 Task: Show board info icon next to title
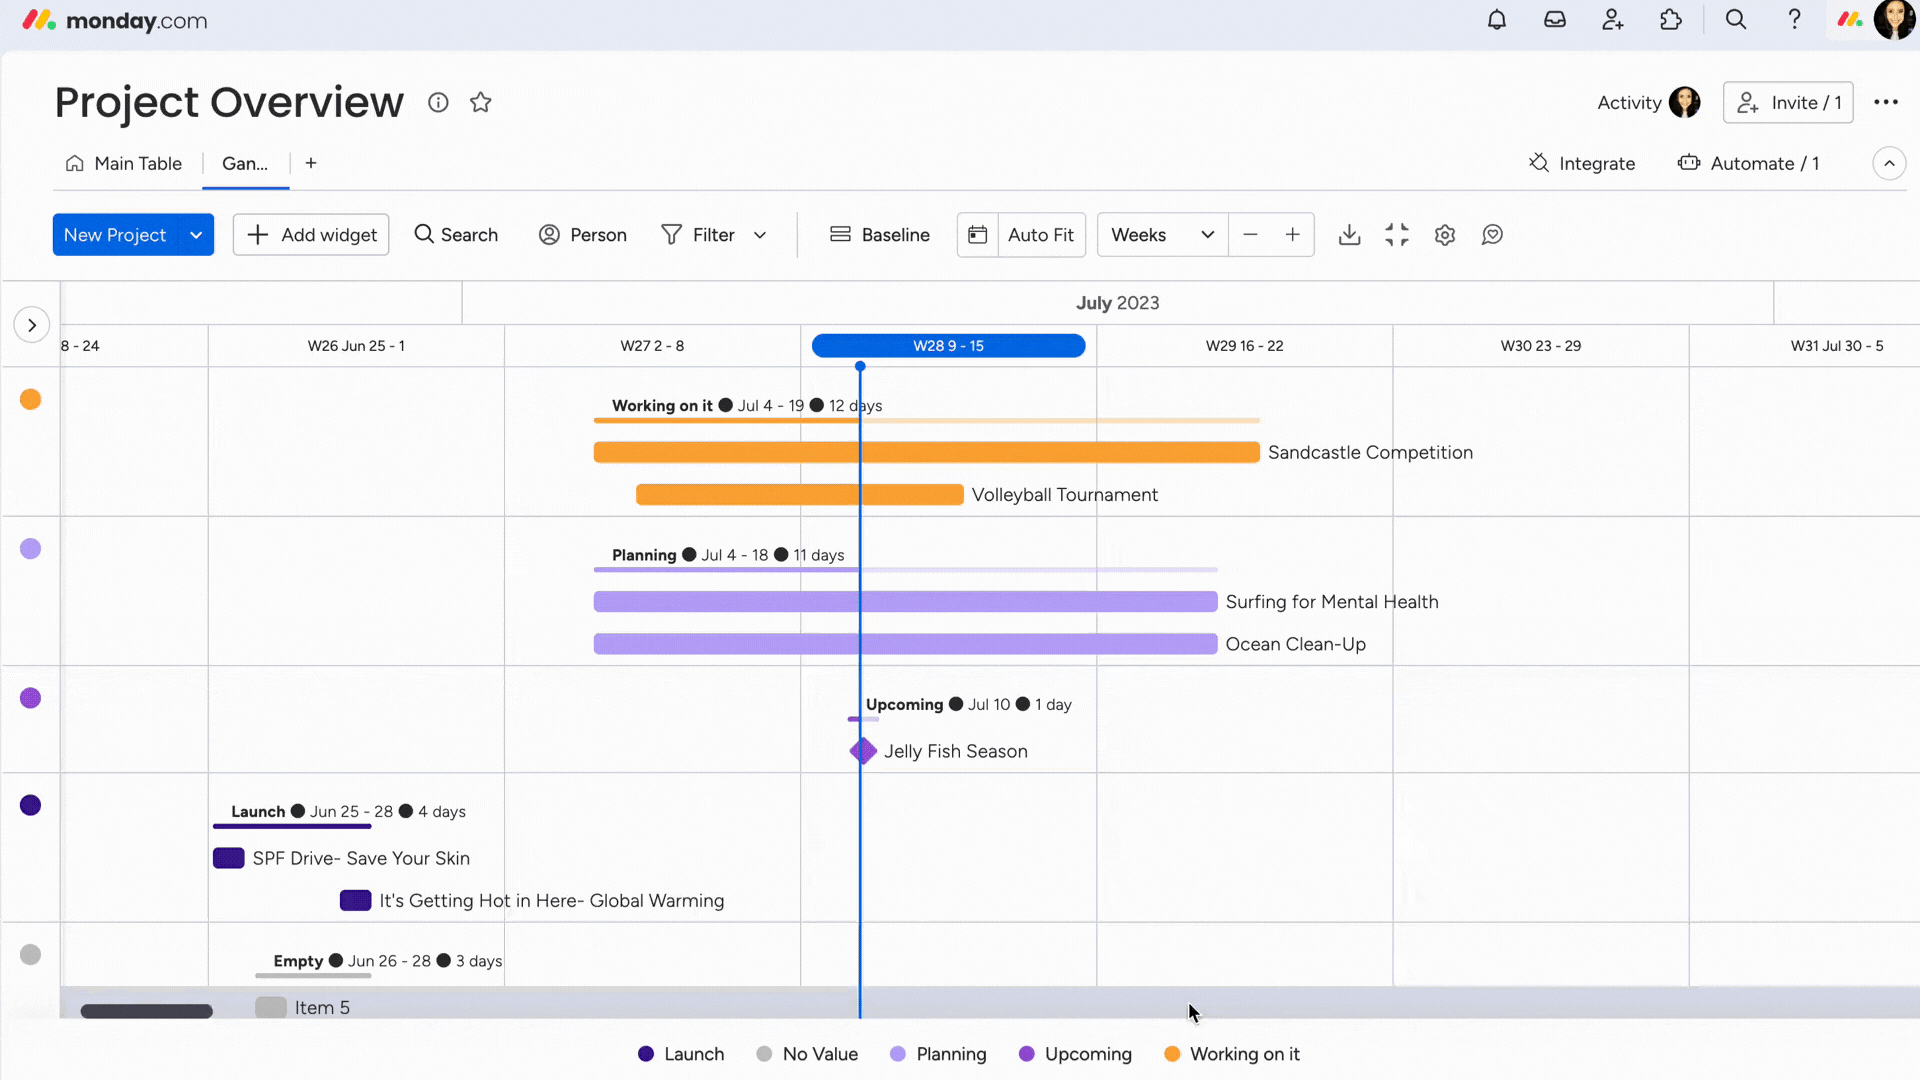click(438, 103)
